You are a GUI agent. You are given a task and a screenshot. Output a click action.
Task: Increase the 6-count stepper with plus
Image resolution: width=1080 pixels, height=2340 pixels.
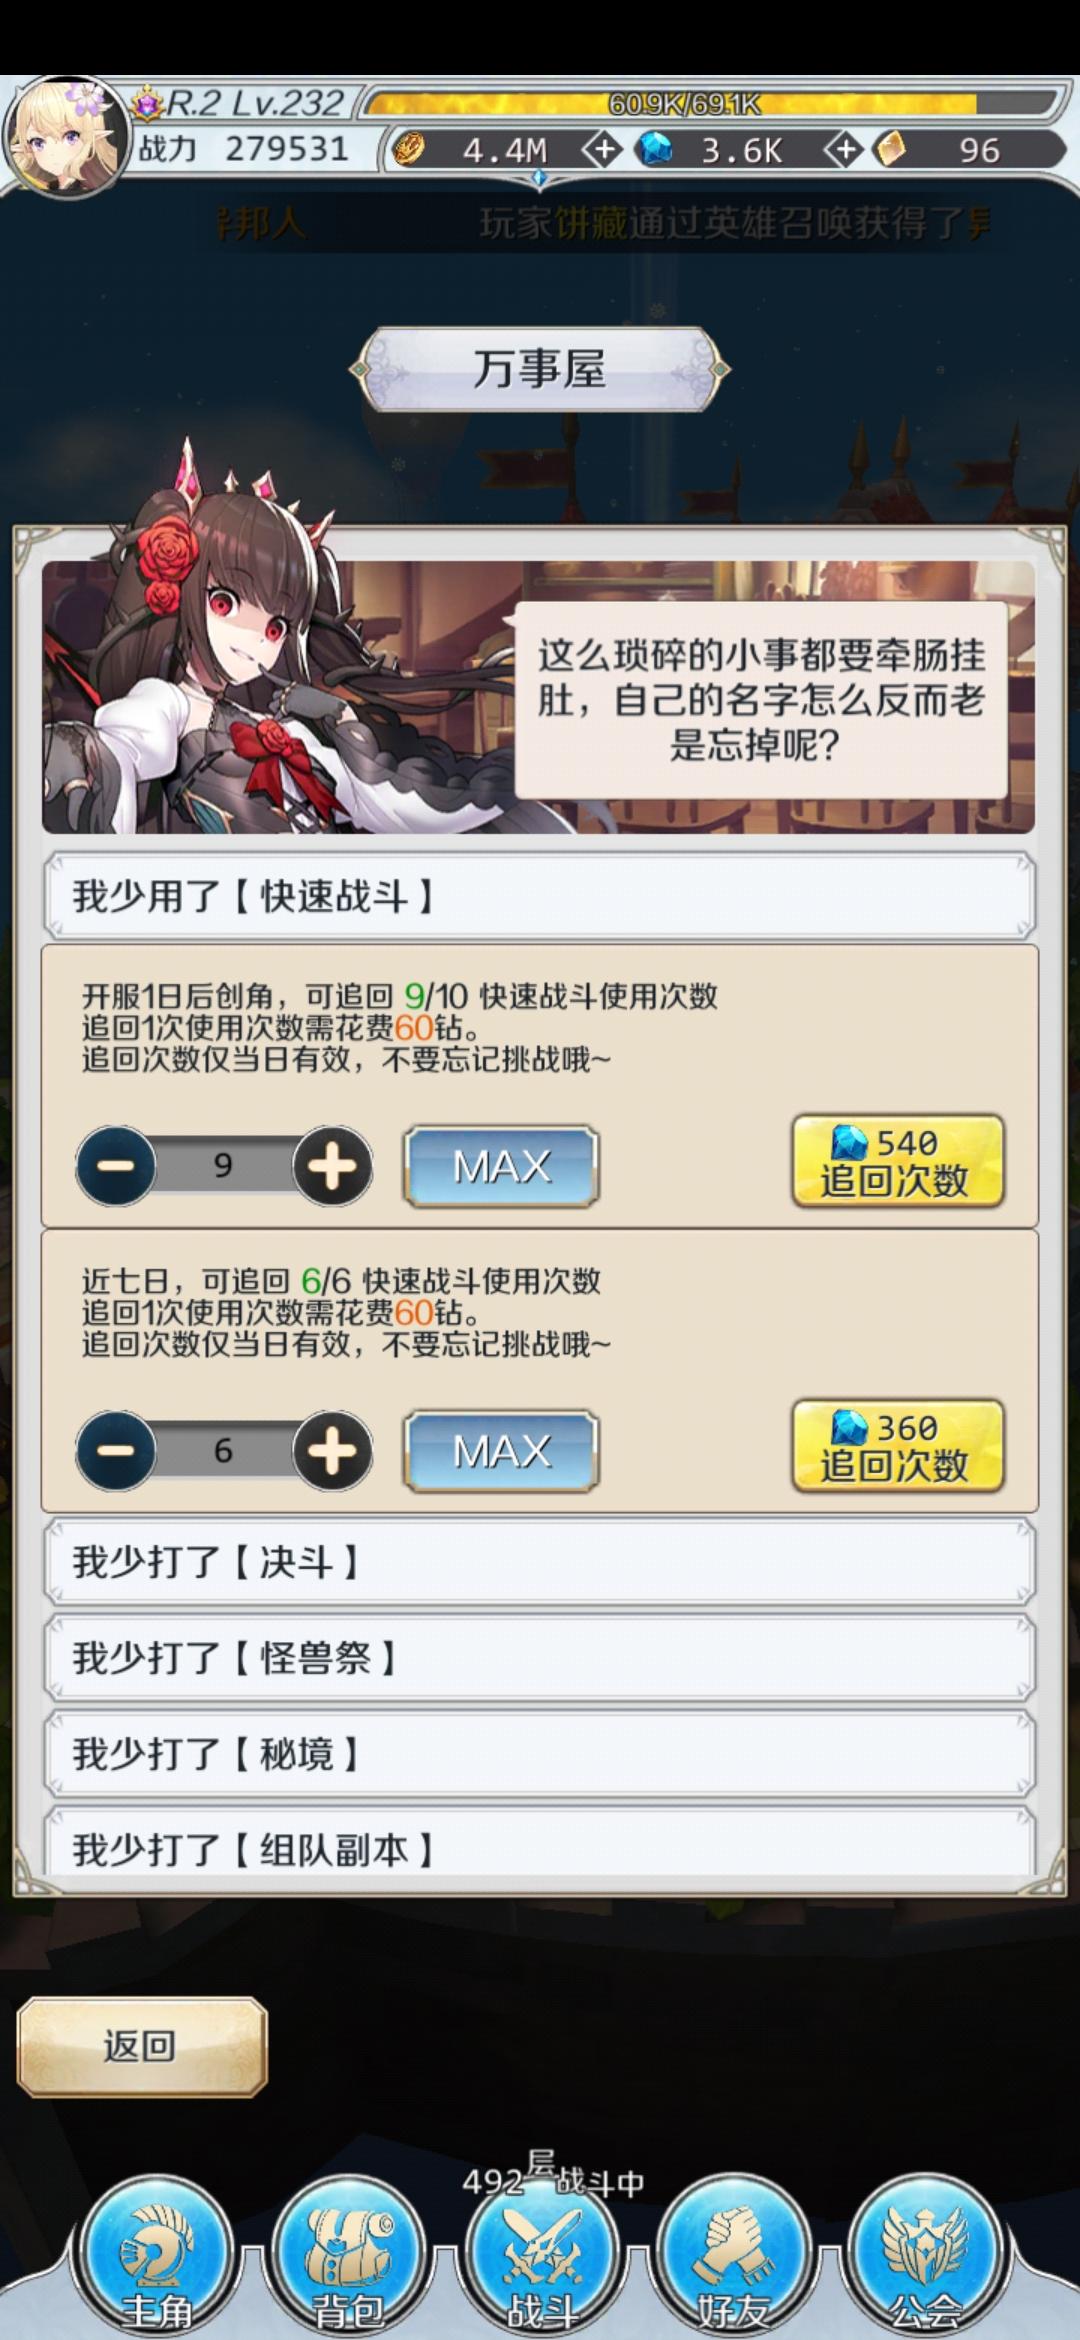332,1451
